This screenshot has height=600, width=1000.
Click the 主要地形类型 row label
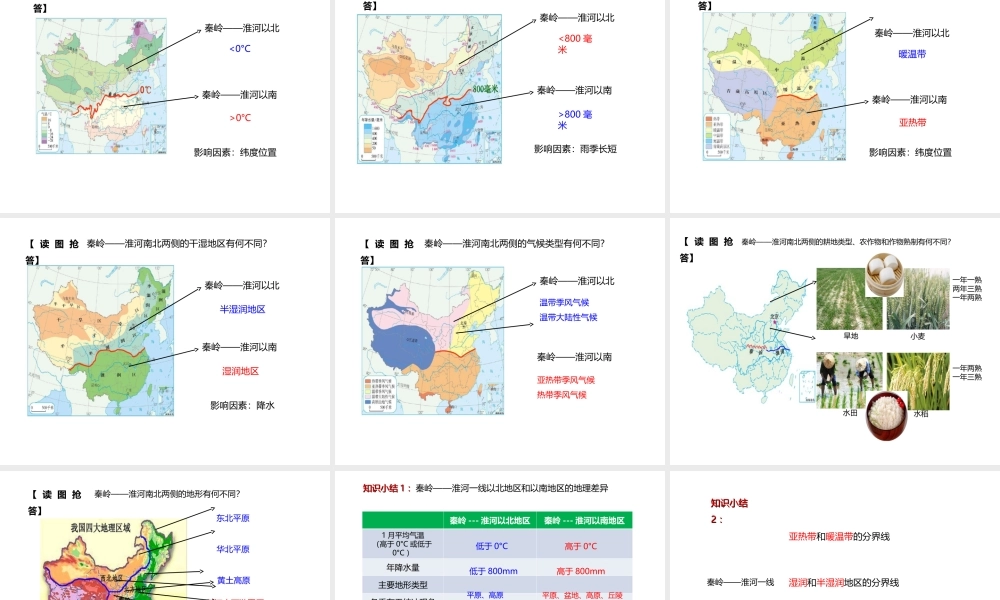[x=403, y=585]
